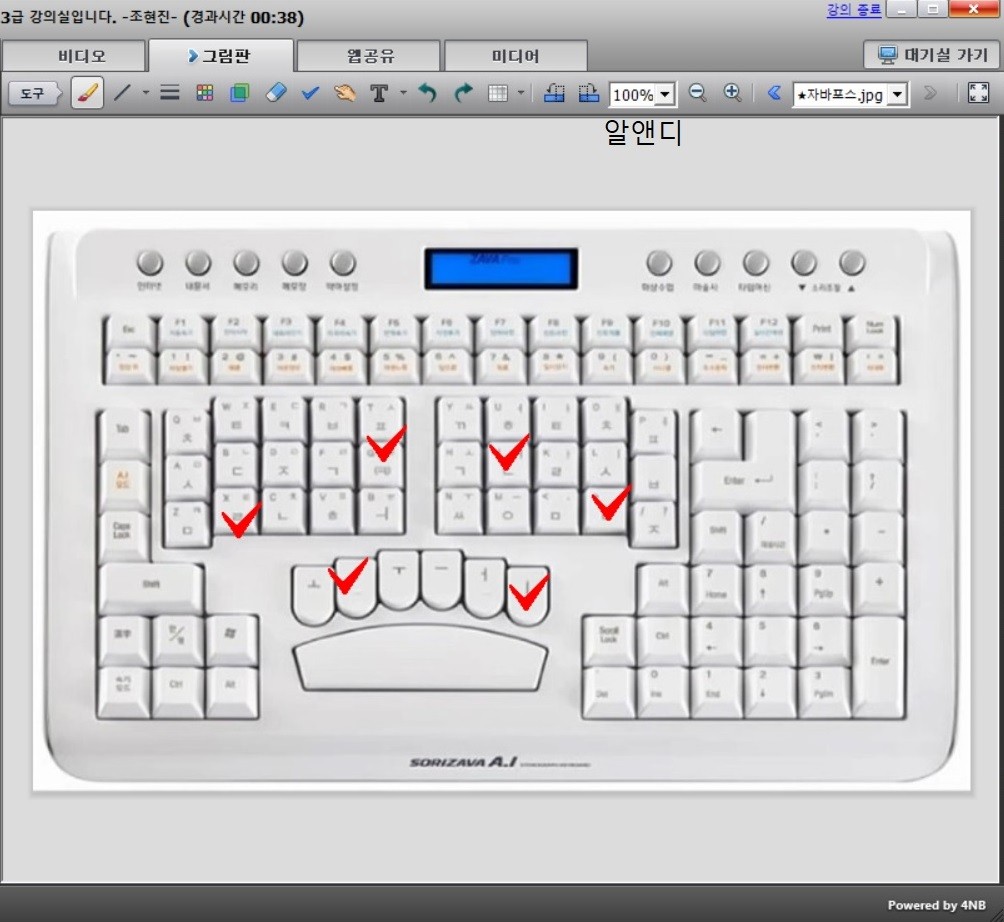Open the 100% zoom level dropdown
This screenshot has width=1004, height=922.
[x=666, y=94]
